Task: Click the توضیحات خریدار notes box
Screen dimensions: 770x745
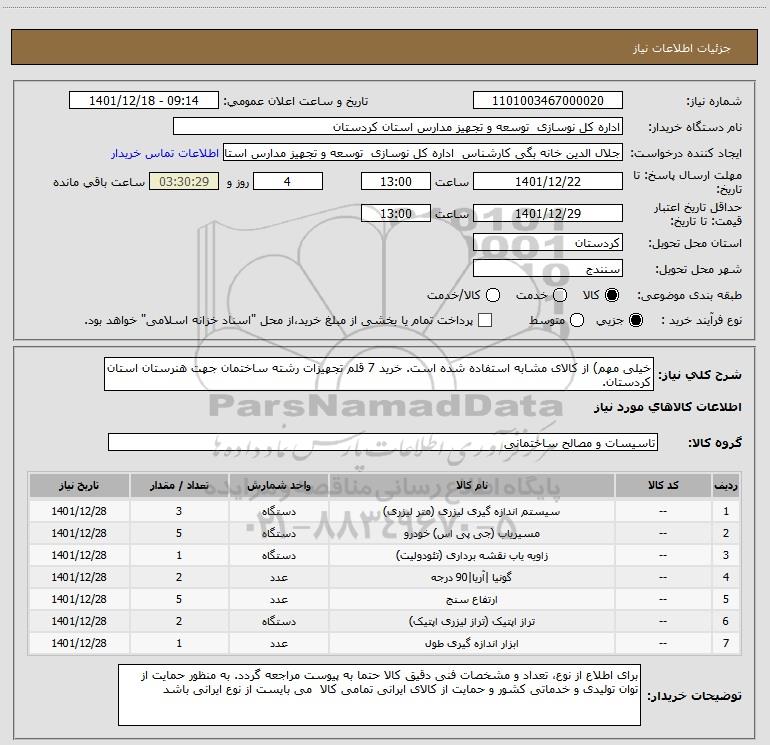Action: coord(379,695)
